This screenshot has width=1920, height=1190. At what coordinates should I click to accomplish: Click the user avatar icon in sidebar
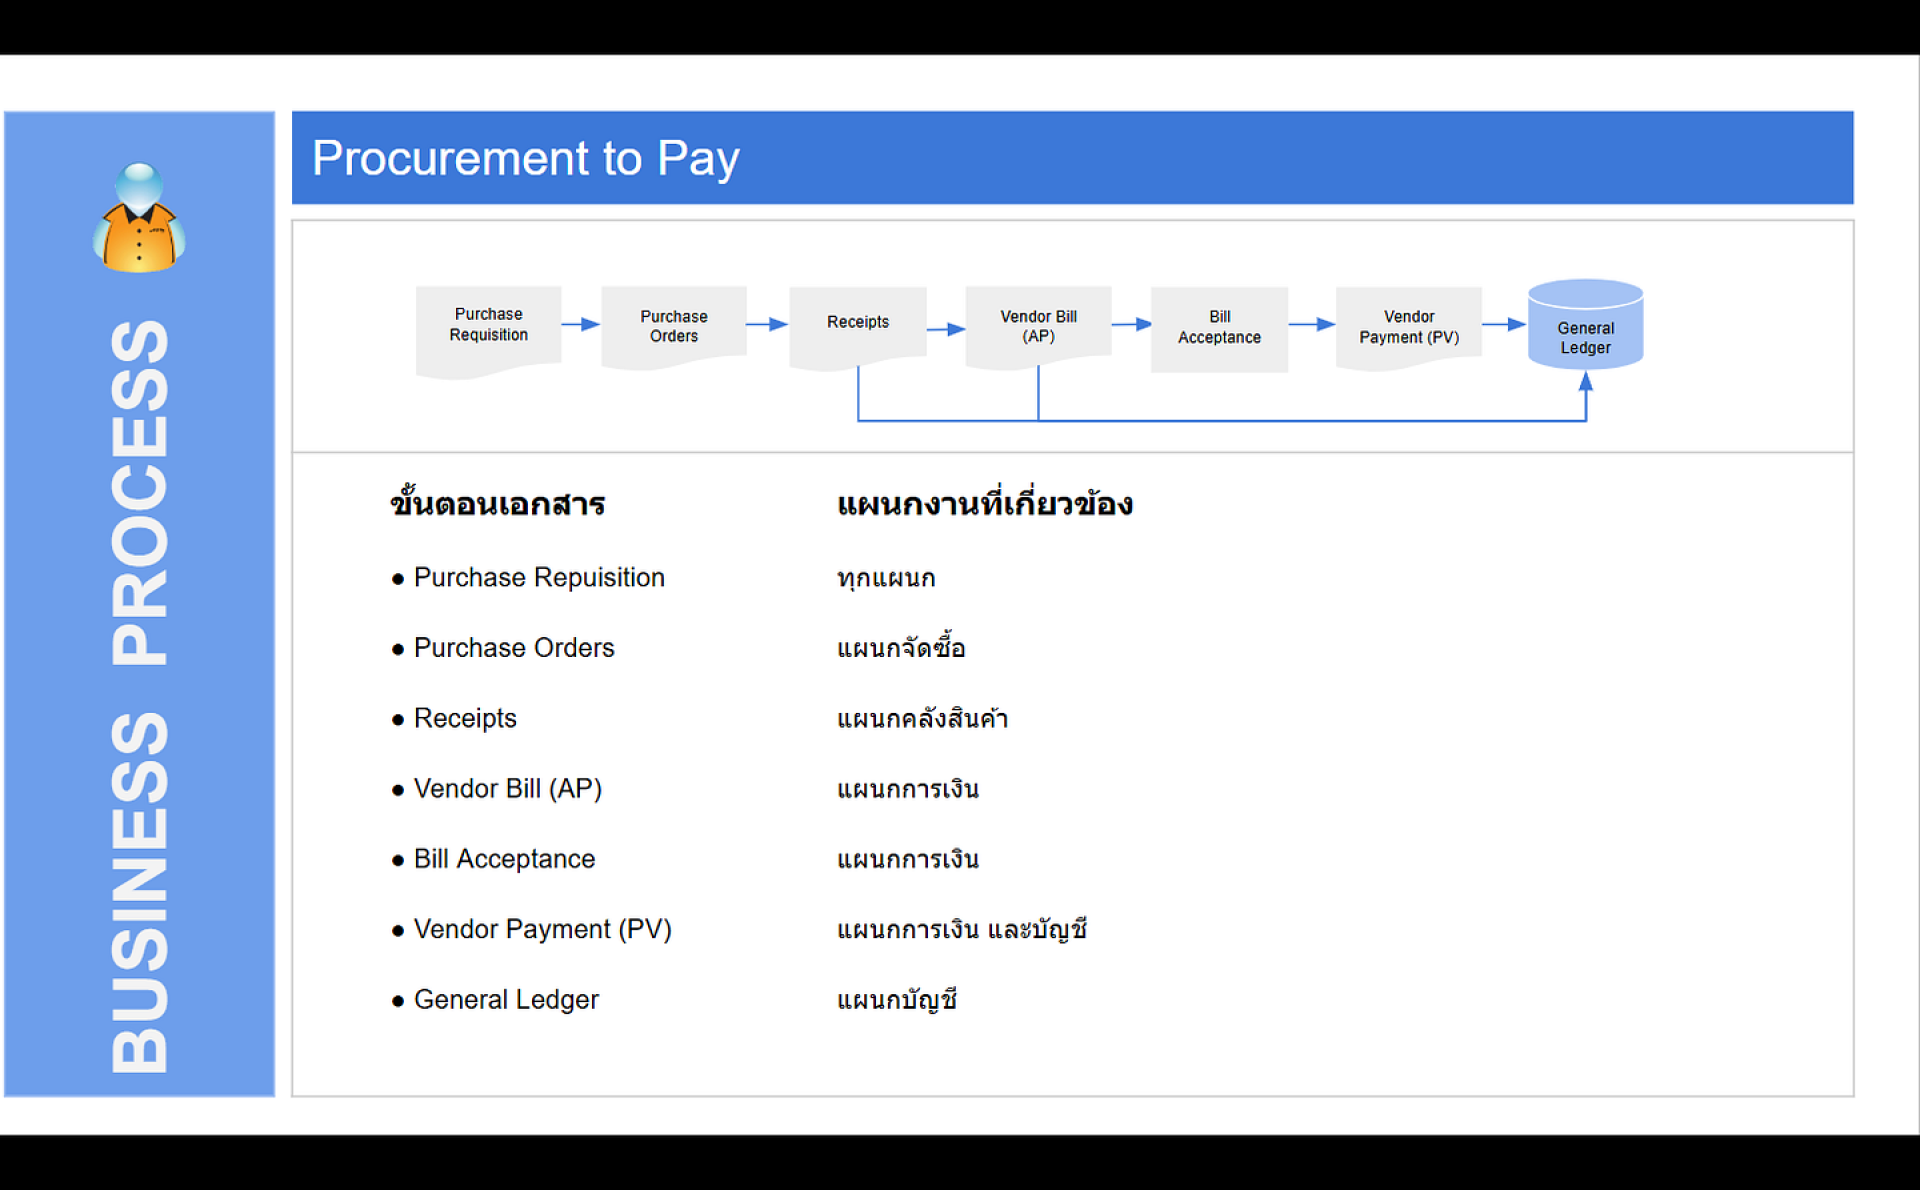(x=139, y=218)
